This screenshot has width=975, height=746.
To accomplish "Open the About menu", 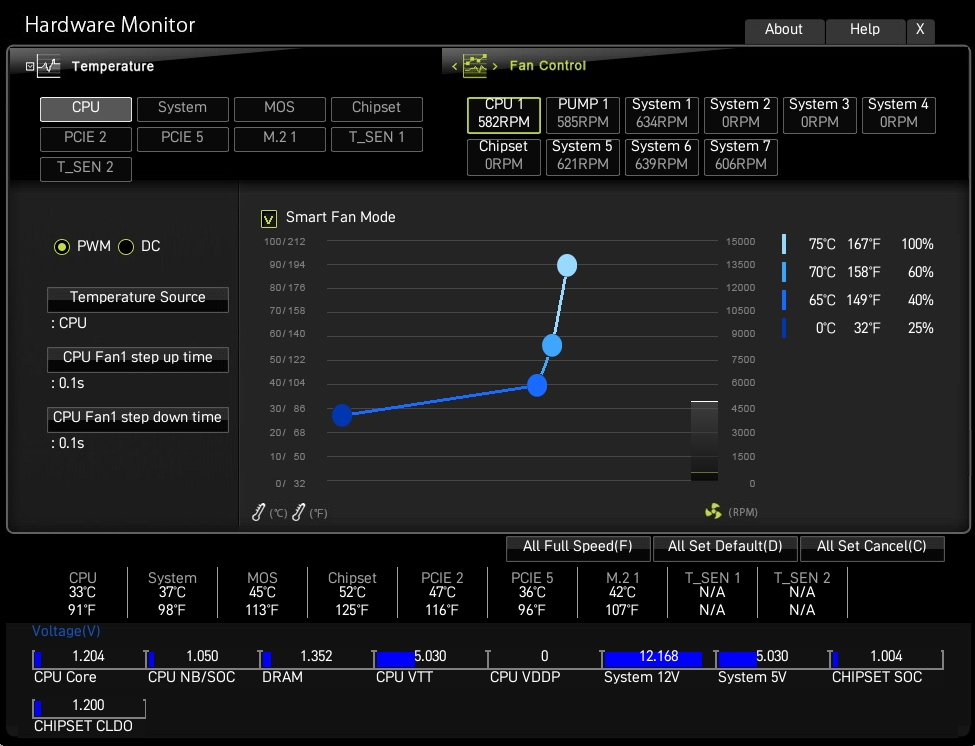I will tap(784, 30).
